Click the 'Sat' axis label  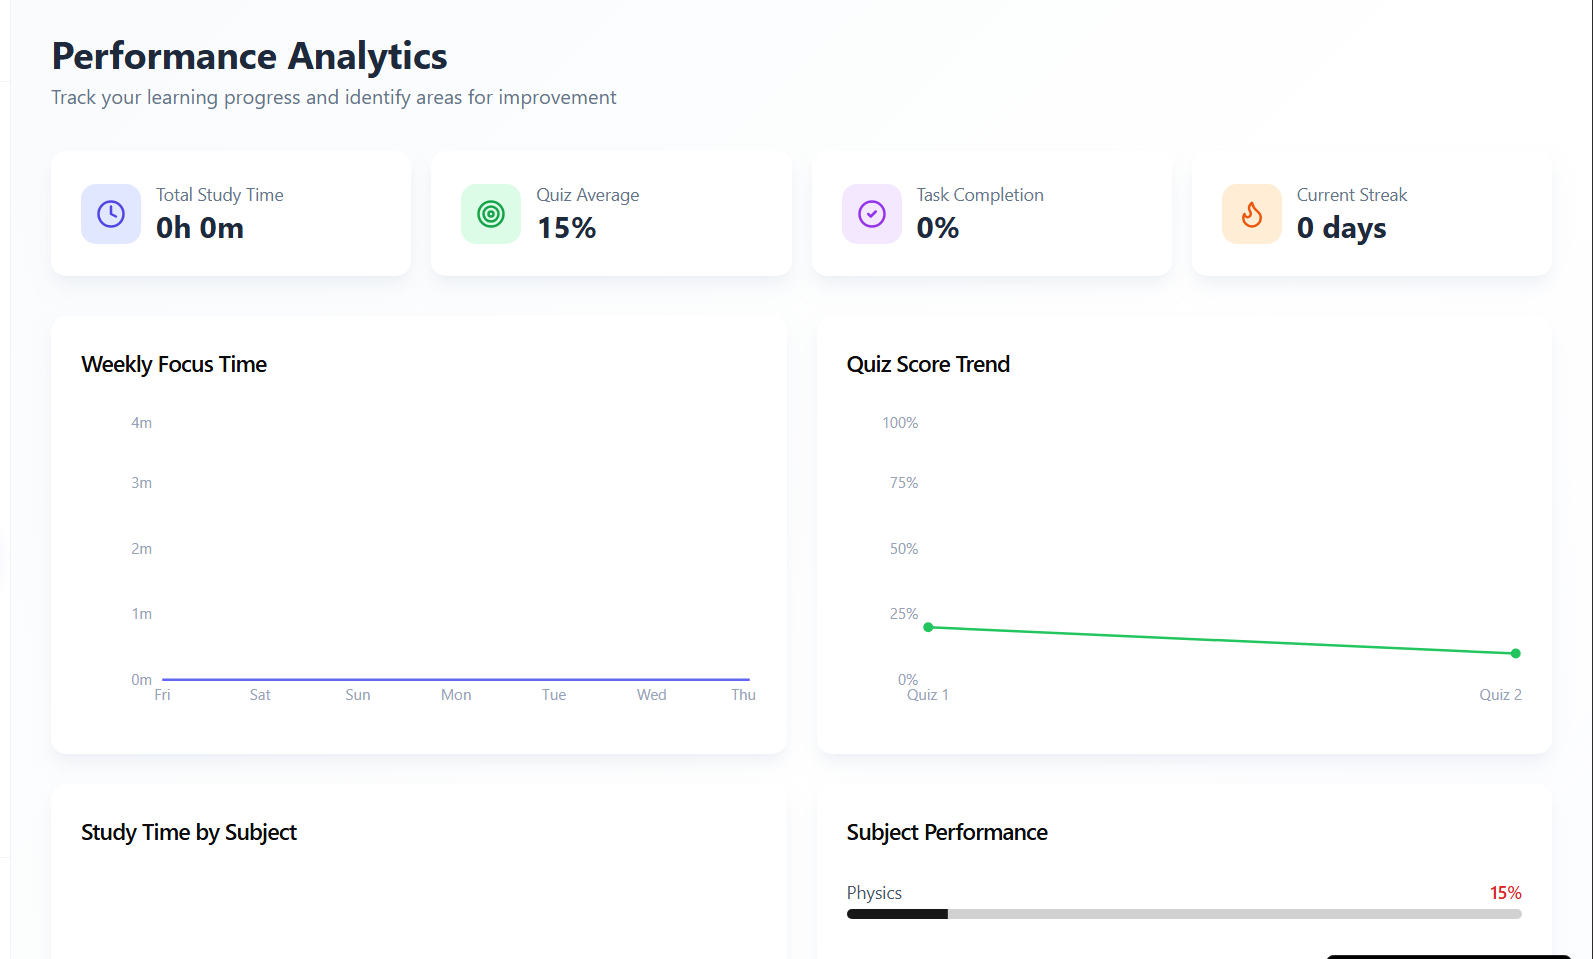pyautogui.click(x=260, y=695)
